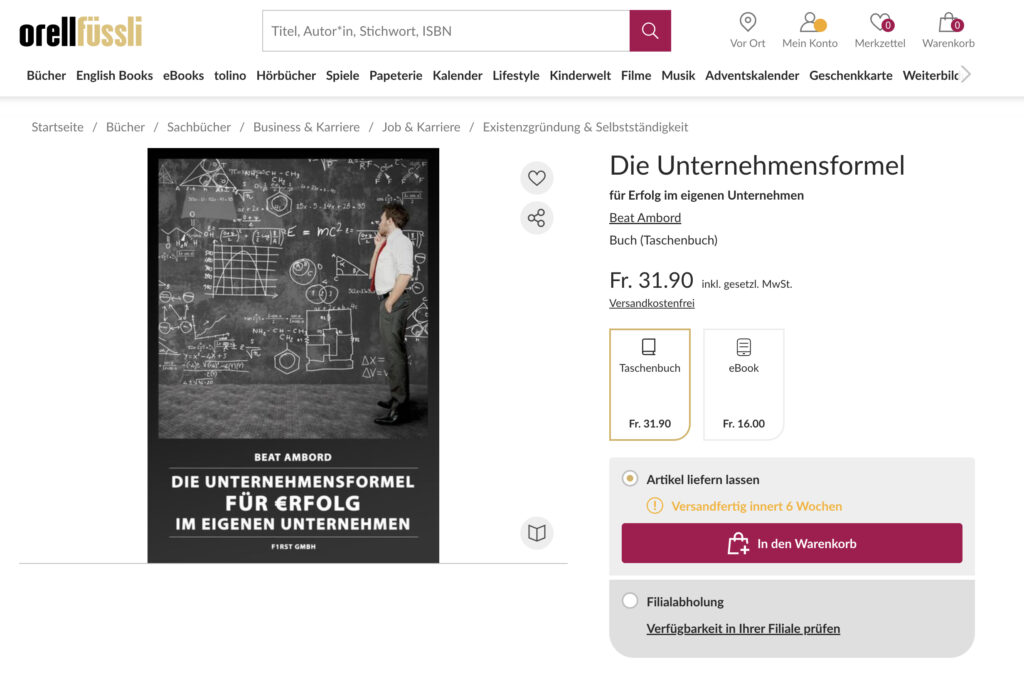This screenshot has height=687, width=1024.
Task: Go to the orell füssli homepage logo
Action: 81,31
